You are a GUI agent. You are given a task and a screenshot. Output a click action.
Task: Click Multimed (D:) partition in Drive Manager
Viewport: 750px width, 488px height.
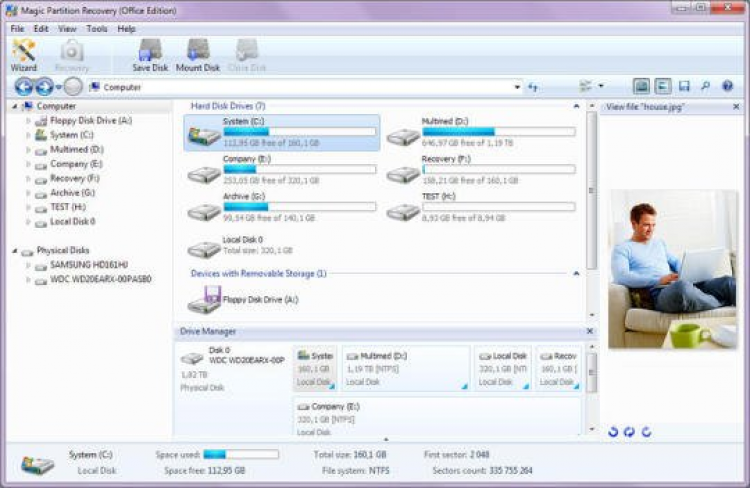point(406,369)
